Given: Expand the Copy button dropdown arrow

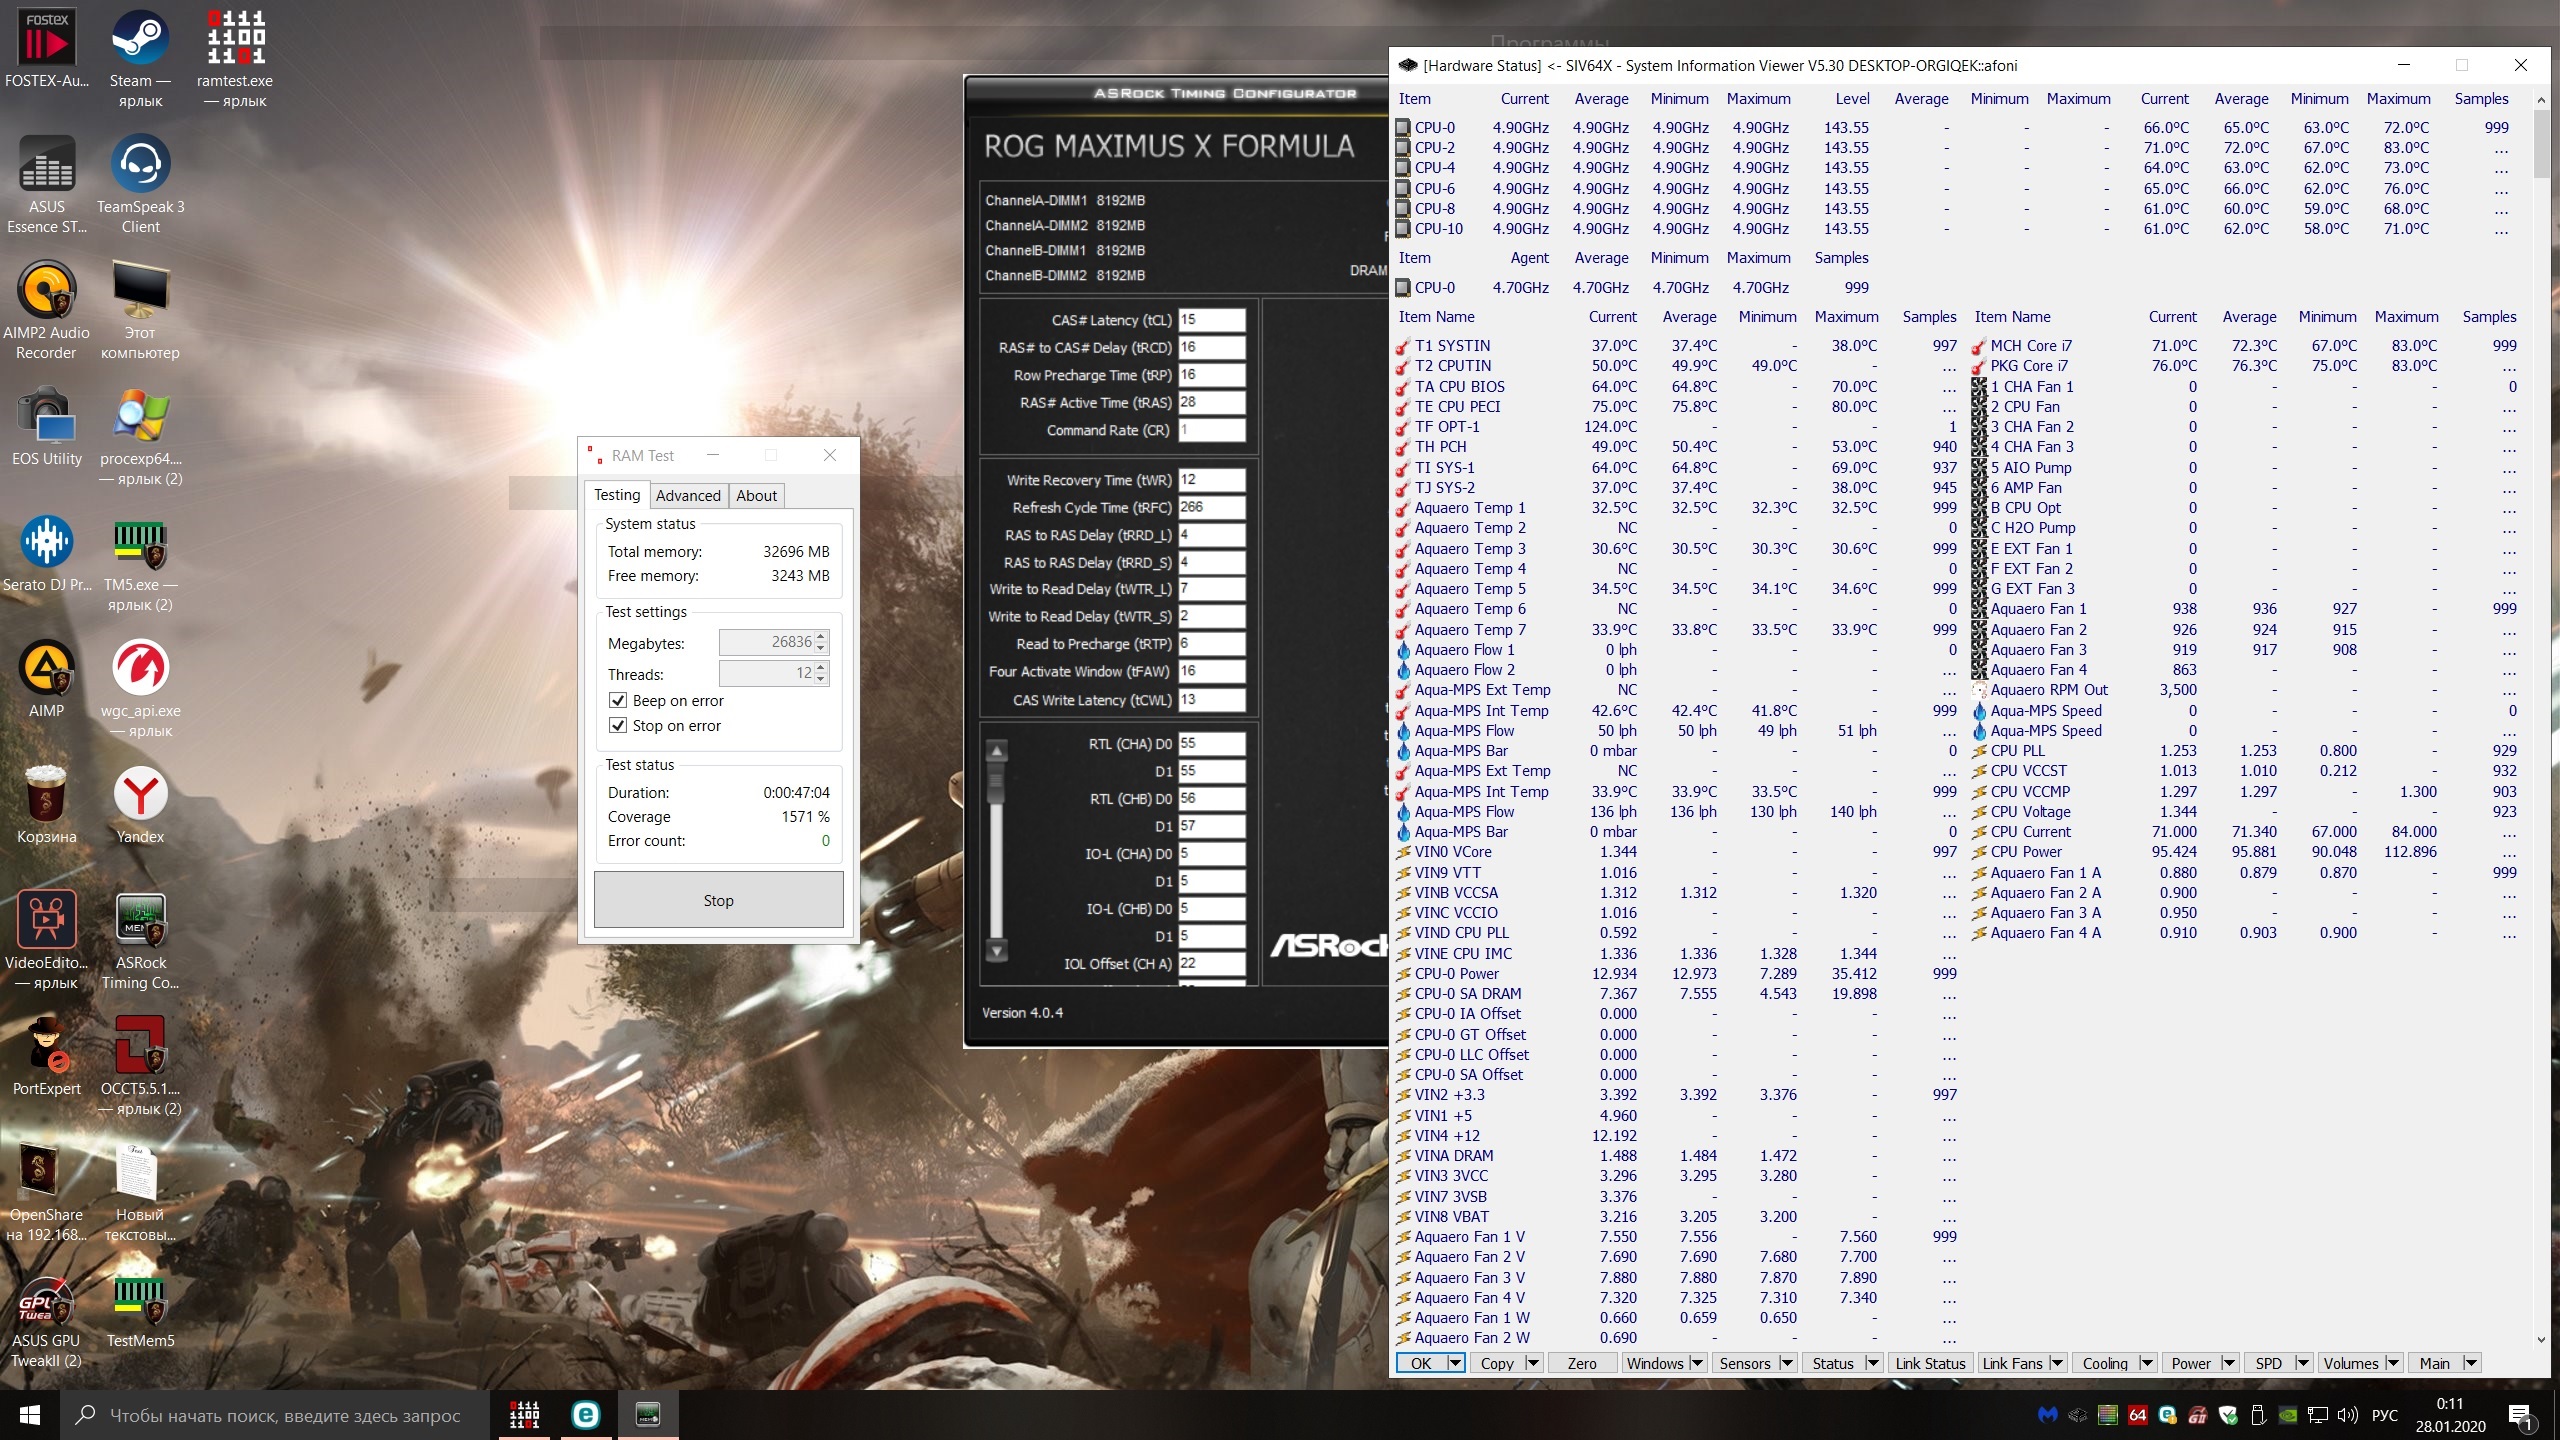Looking at the screenshot, I should click(1533, 1363).
